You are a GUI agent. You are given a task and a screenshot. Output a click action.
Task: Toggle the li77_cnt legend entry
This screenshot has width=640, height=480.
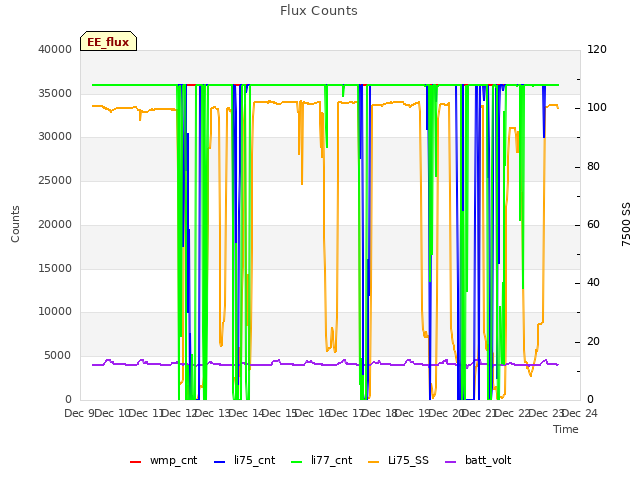(321, 460)
